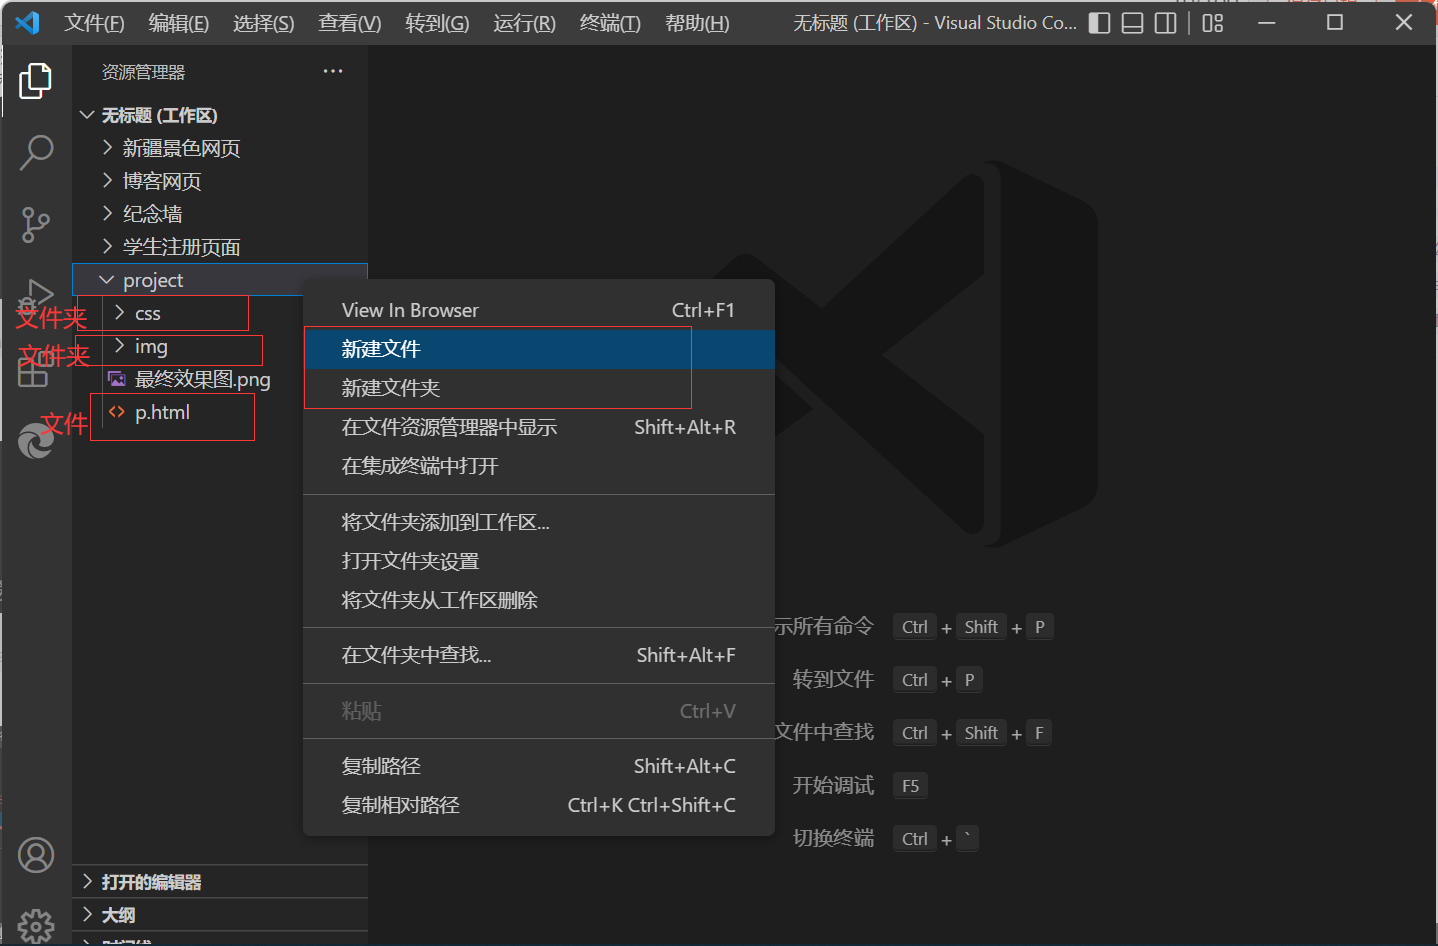Open the Explorer activity bar icon
The image size is (1438, 946).
[x=36, y=81]
